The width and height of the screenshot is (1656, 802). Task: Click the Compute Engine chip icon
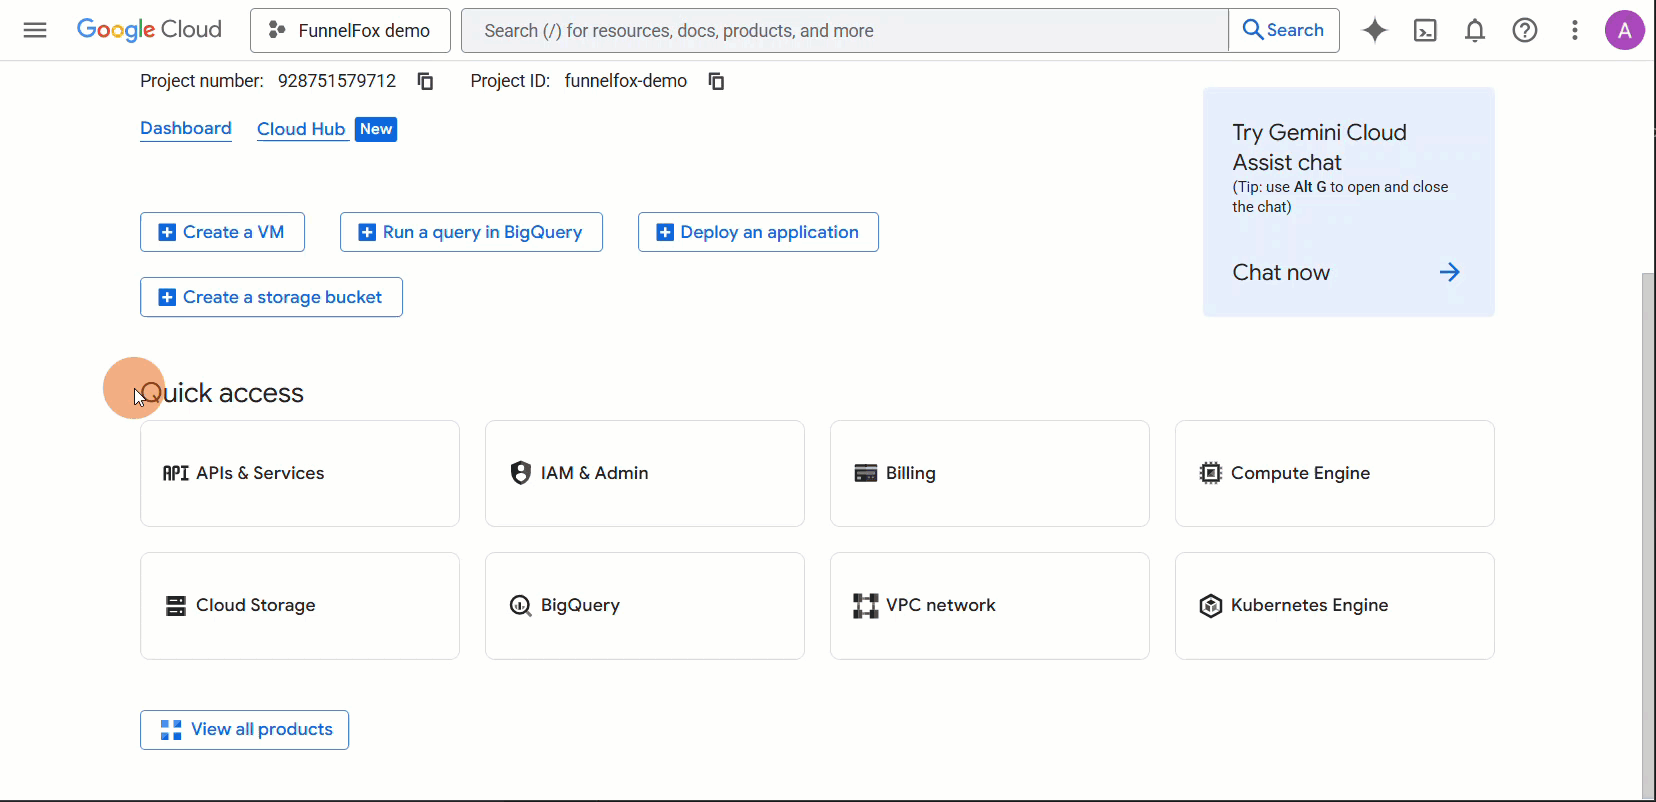pyautogui.click(x=1211, y=473)
